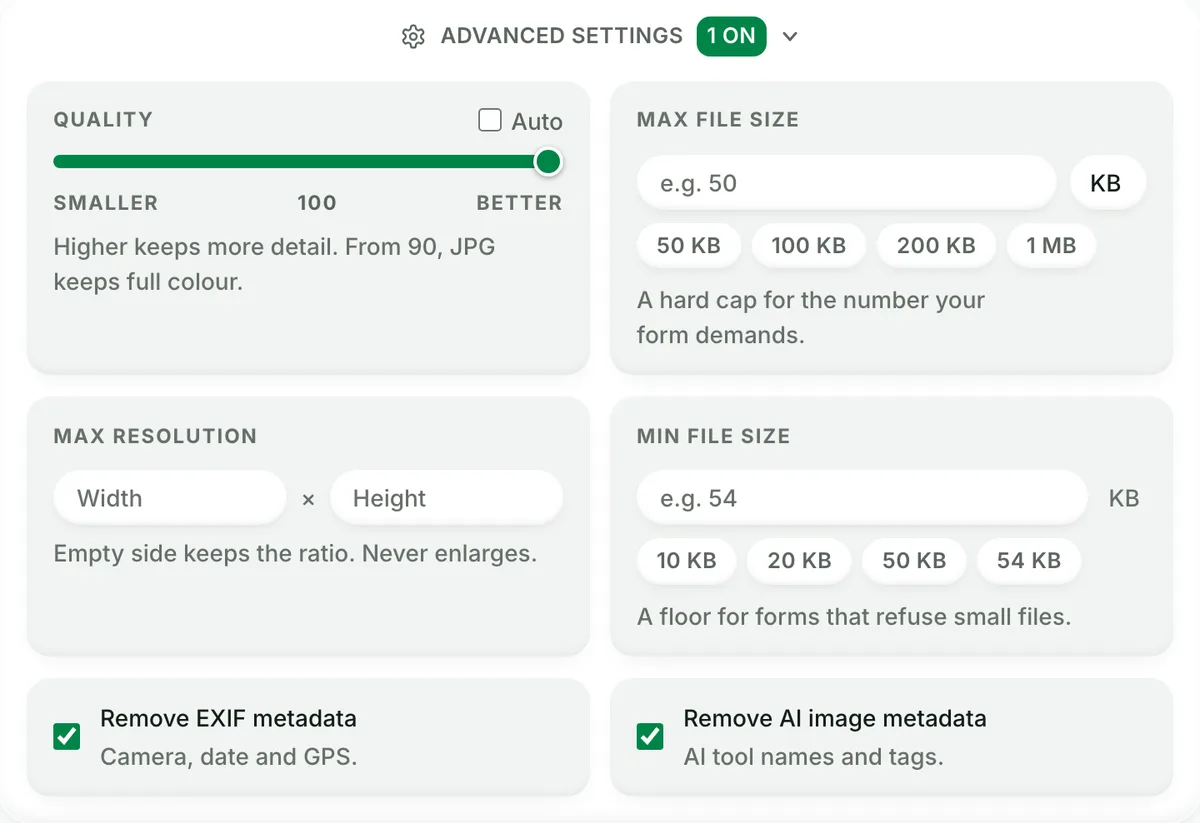Click the "QUALITY" heading
Image resolution: width=1200 pixels, height=823 pixels.
point(103,119)
